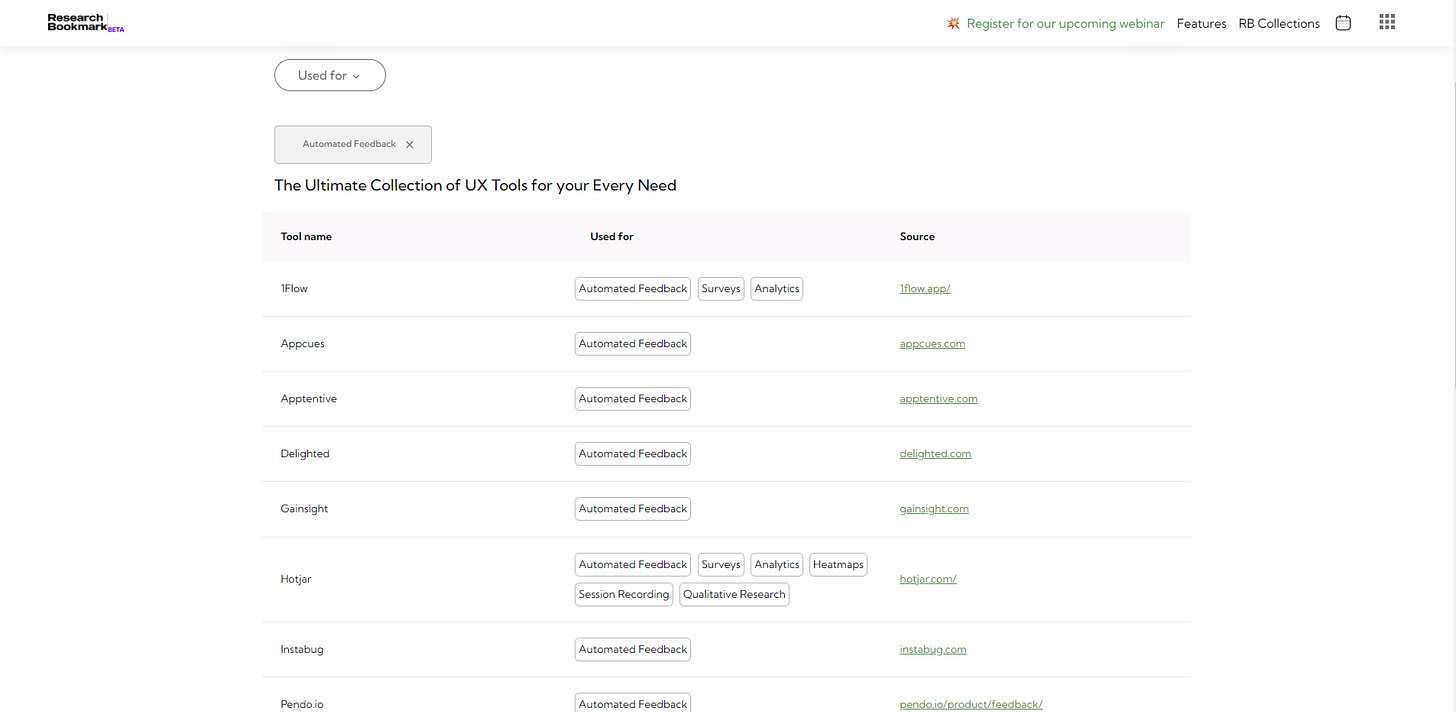Click the Tool name column header
This screenshot has height=712, width=1456.
pyautogui.click(x=306, y=237)
